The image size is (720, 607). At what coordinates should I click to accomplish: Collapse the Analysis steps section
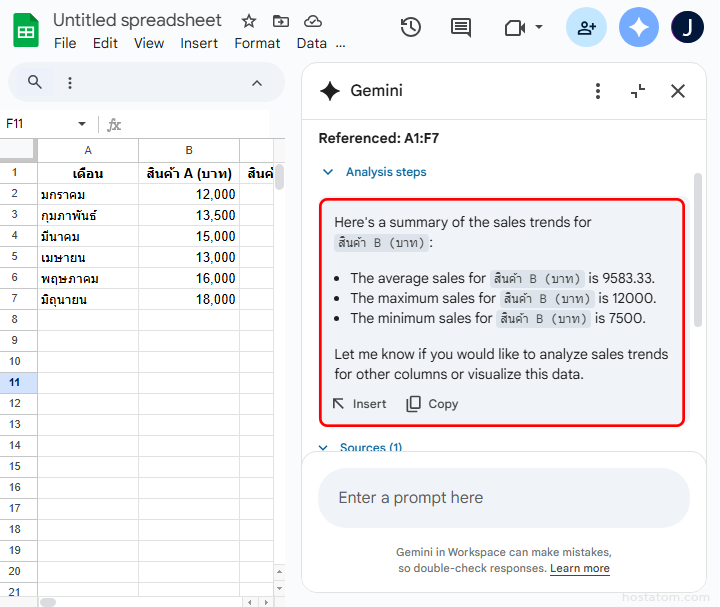(x=327, y=172)
